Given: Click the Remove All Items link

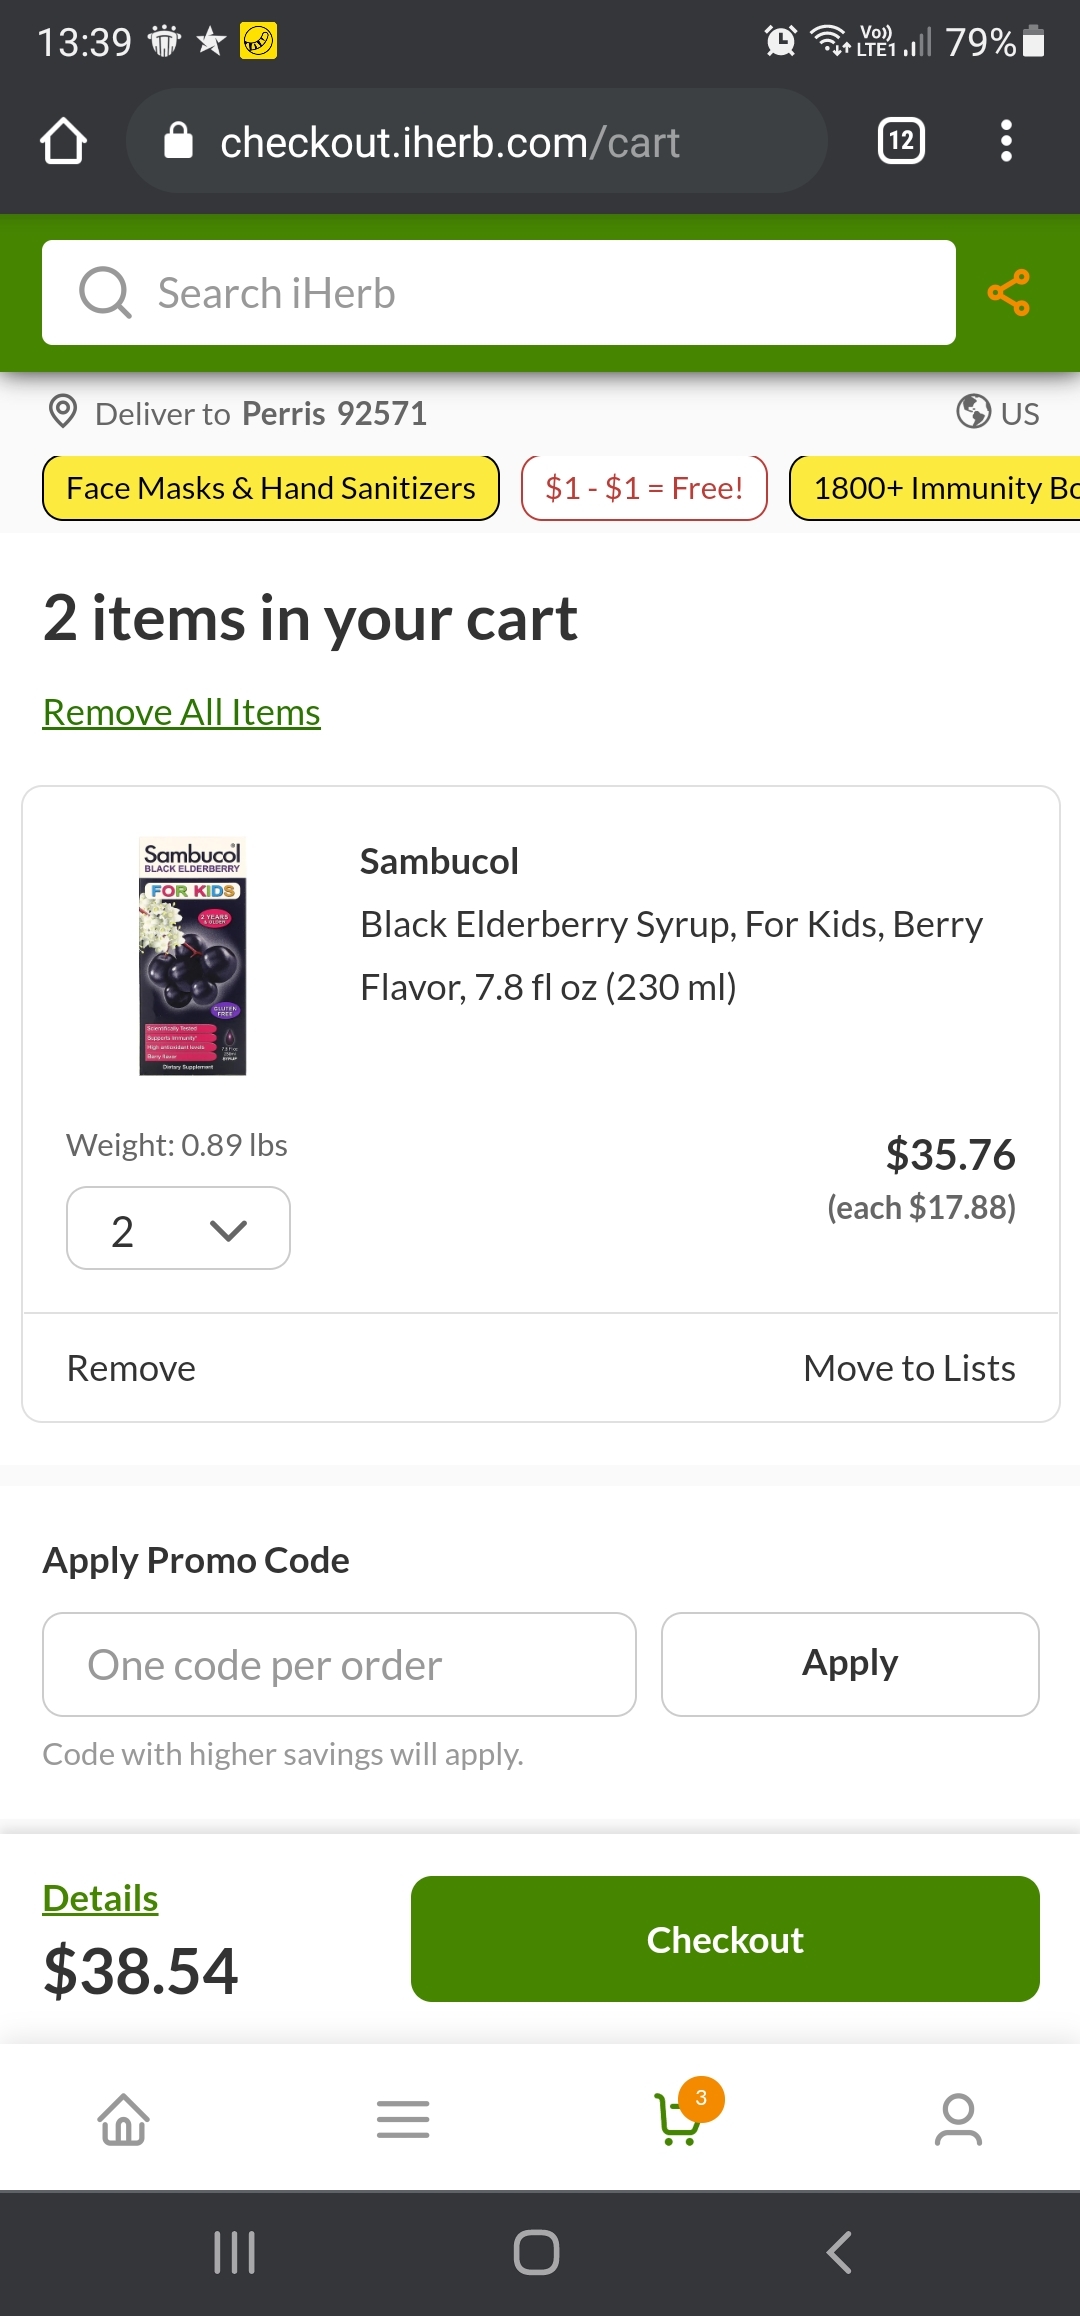Looking at the screenshot, I should coord(181,713).
